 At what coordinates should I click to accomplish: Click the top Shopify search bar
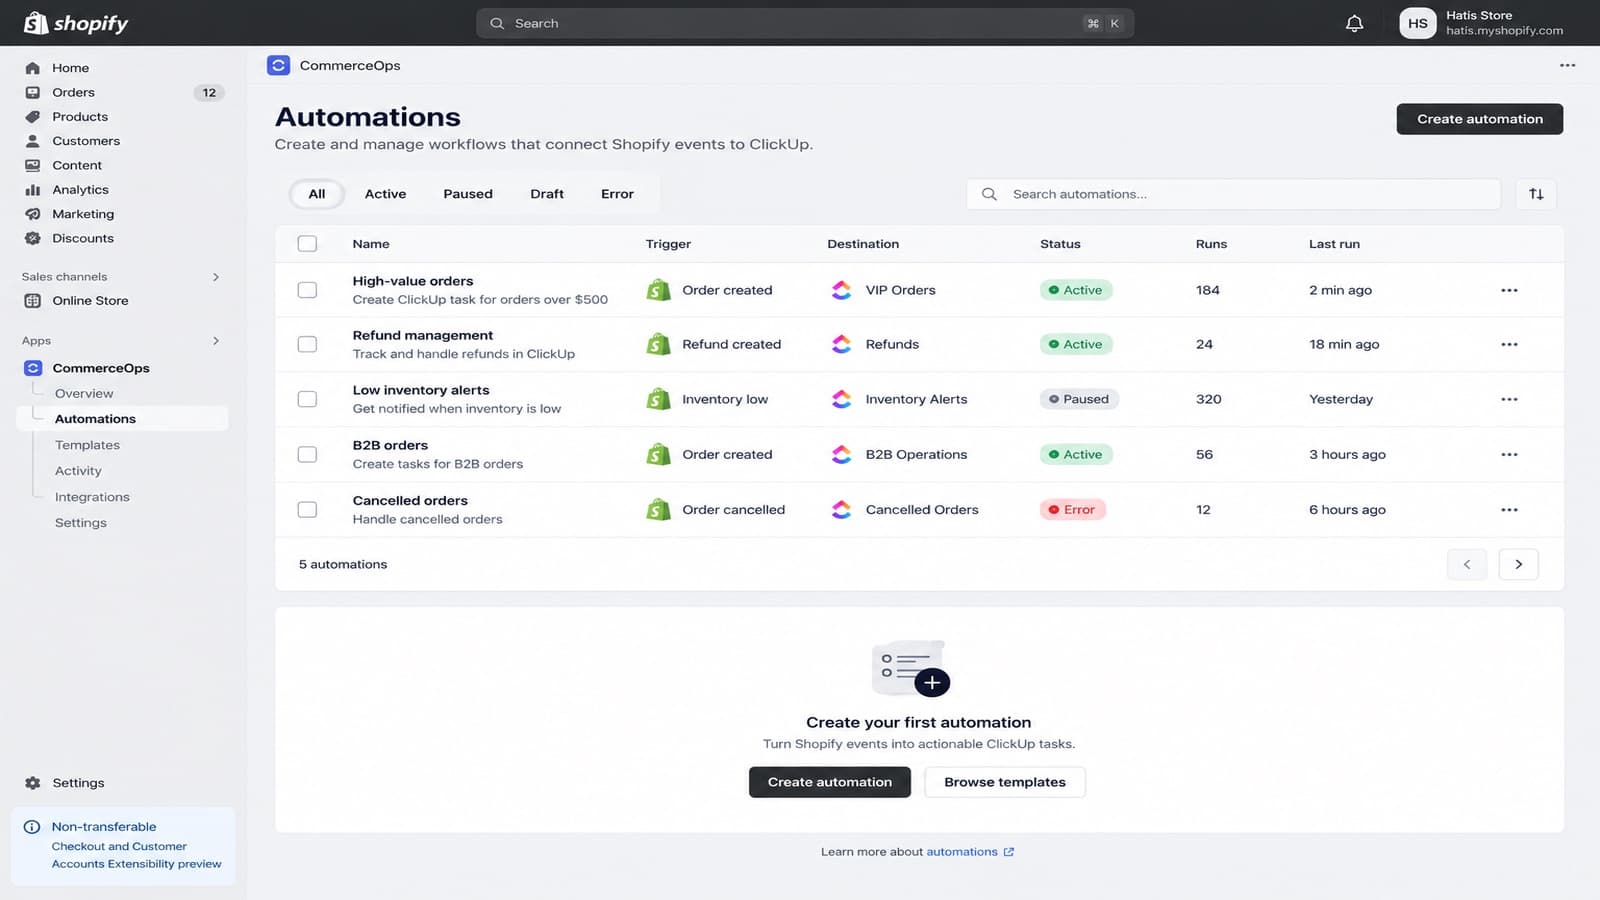805,23
